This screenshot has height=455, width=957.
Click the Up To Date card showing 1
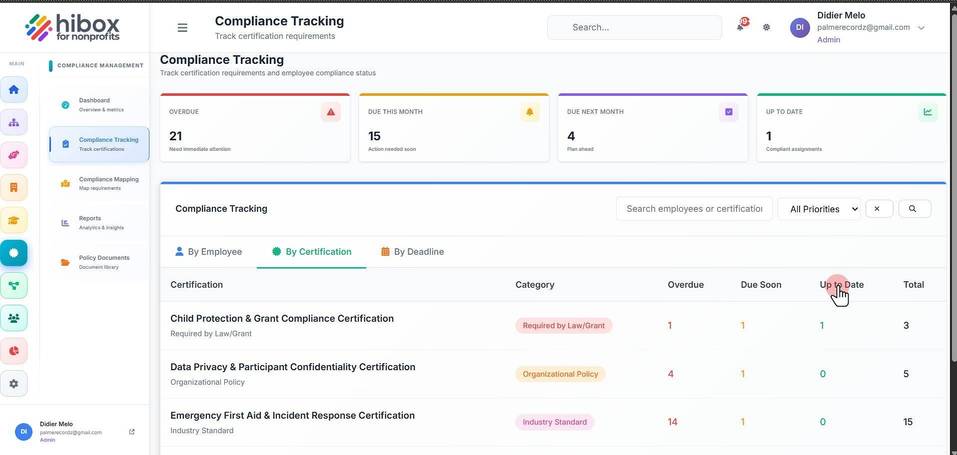click(851, 128)
